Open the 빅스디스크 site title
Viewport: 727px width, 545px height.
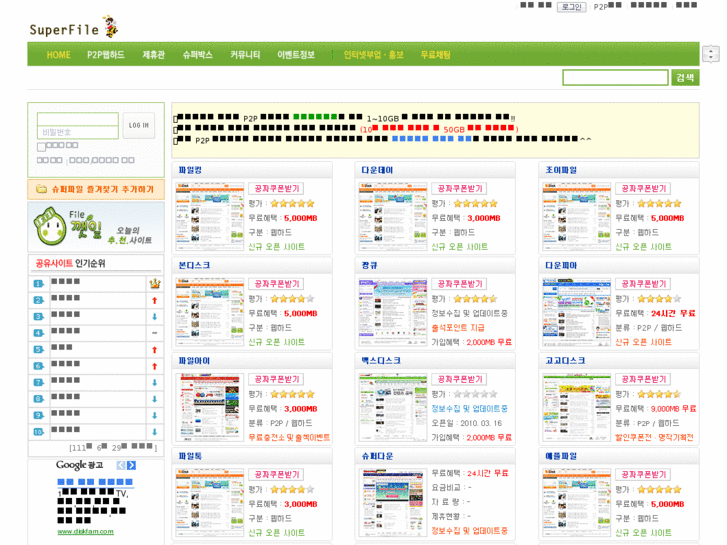click(x=381, y=361)
